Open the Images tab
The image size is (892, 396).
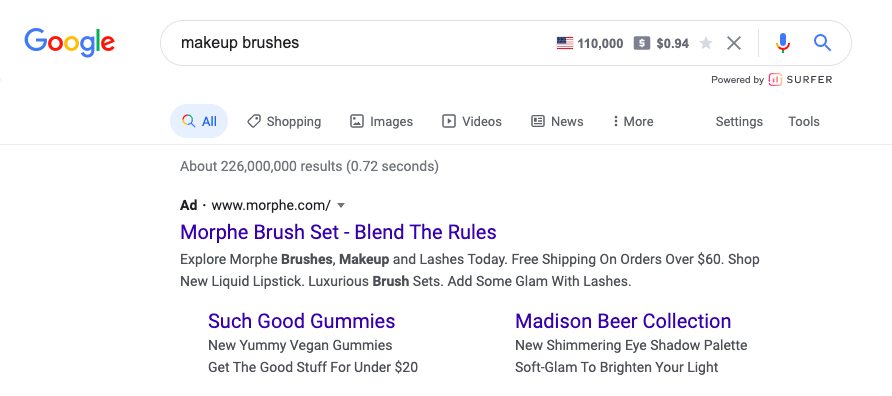pyautogui.click(x=381, y=121)
